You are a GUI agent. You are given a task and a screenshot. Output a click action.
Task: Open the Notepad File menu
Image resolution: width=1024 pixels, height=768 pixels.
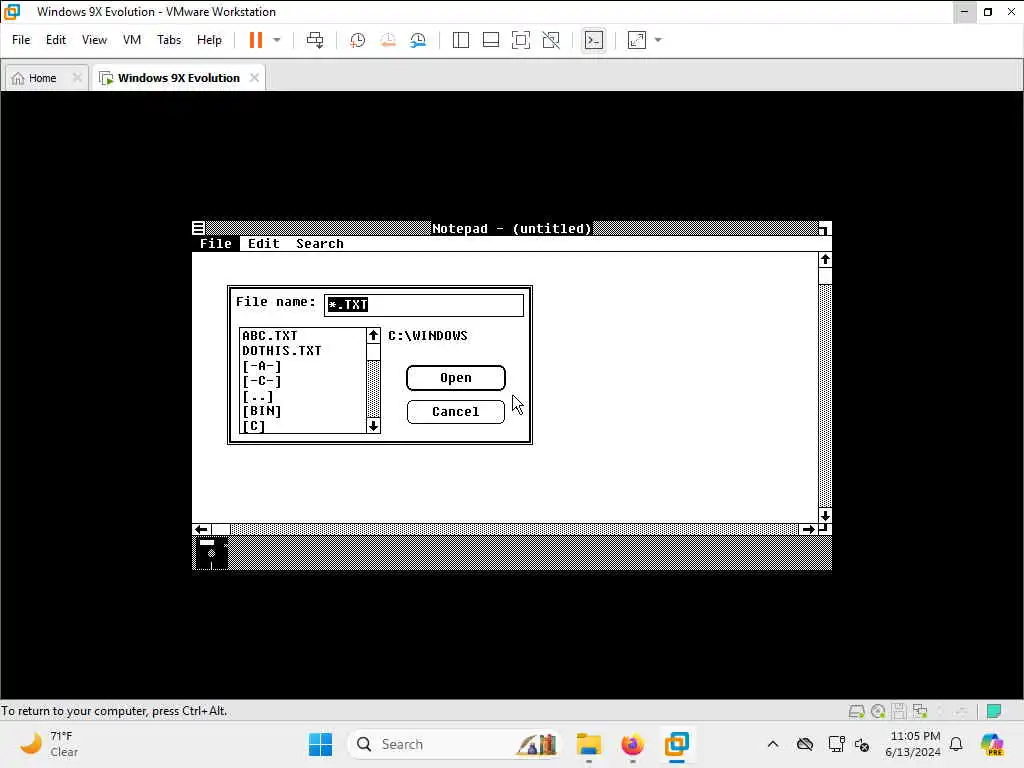pyautogui.click(x=216, y=244)
